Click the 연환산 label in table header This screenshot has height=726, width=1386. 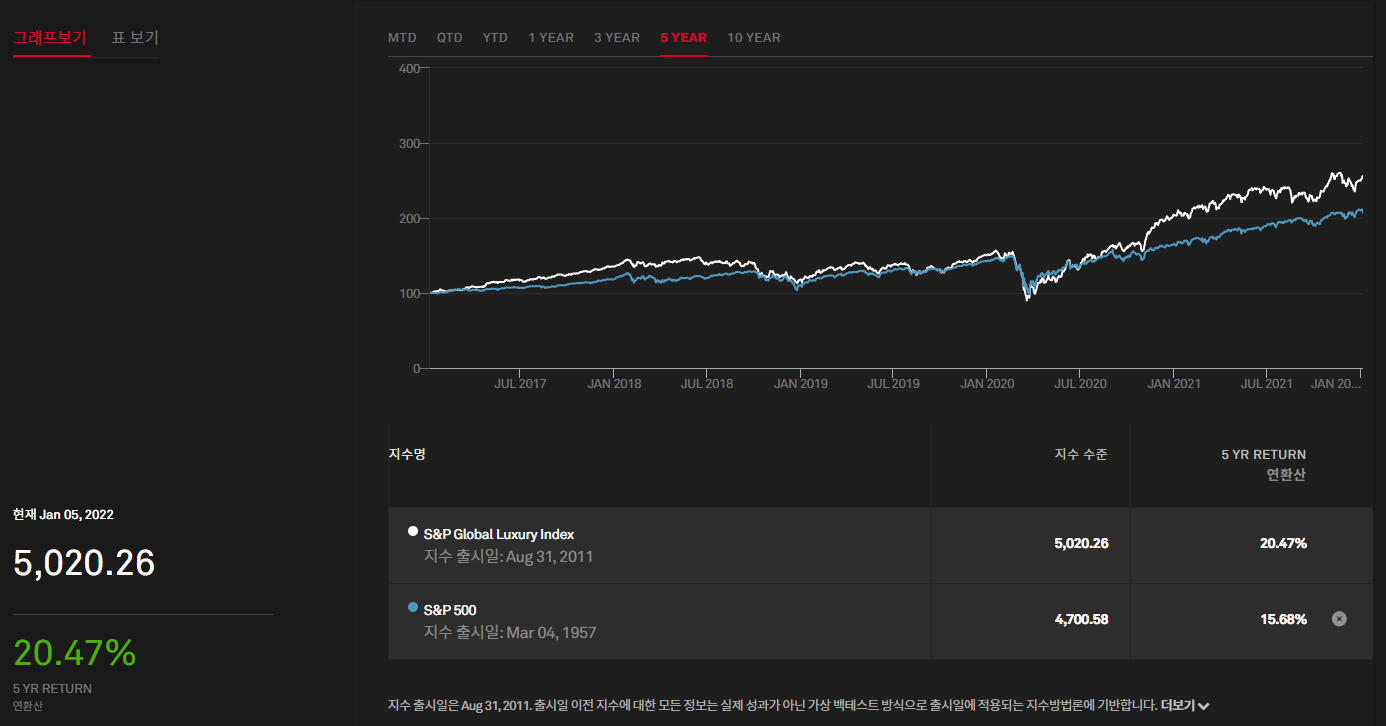pos(1286,475)
